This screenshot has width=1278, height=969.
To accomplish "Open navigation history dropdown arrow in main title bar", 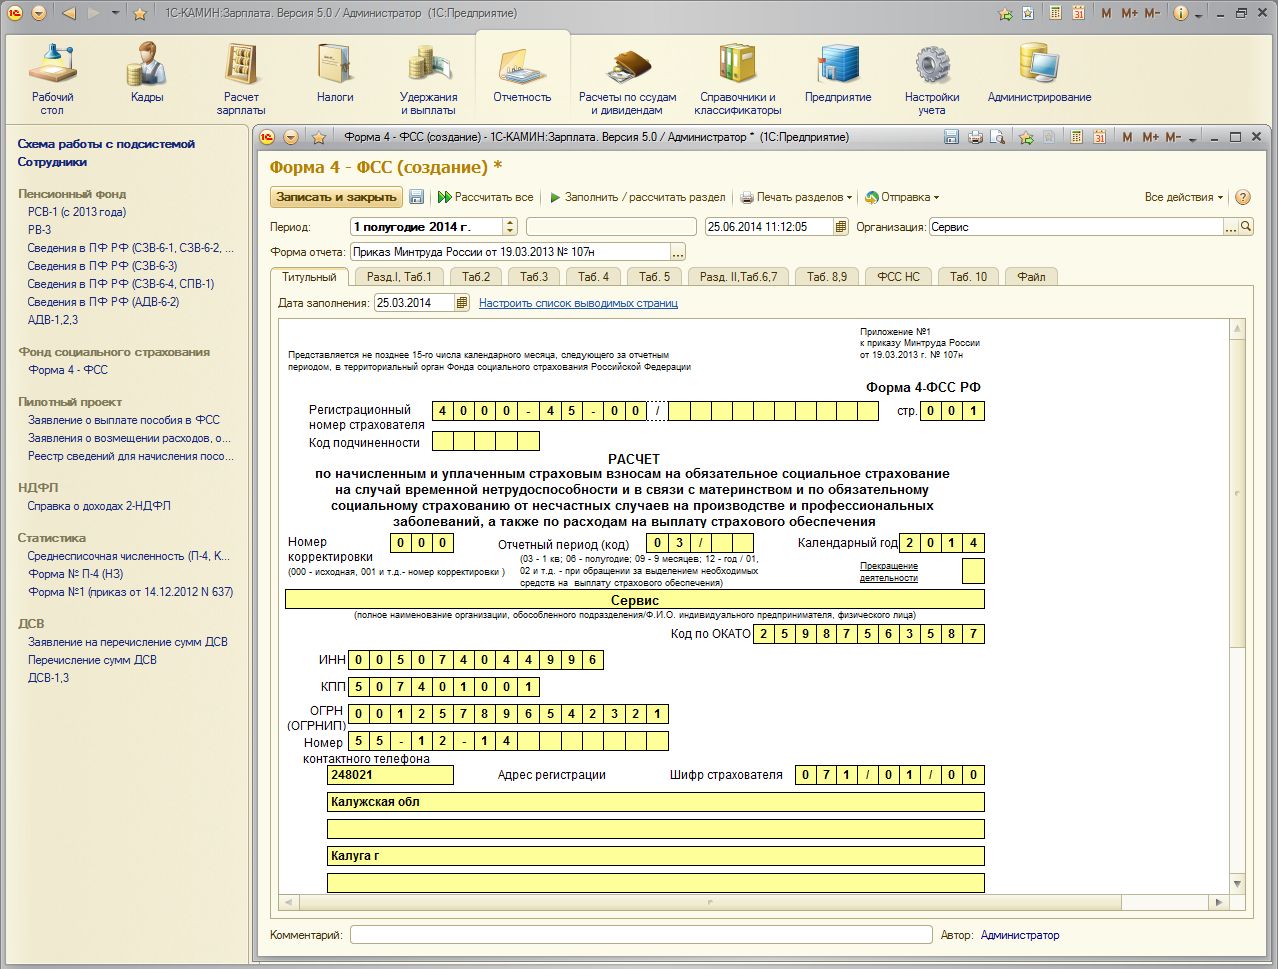I will click(x=116, y=13).
